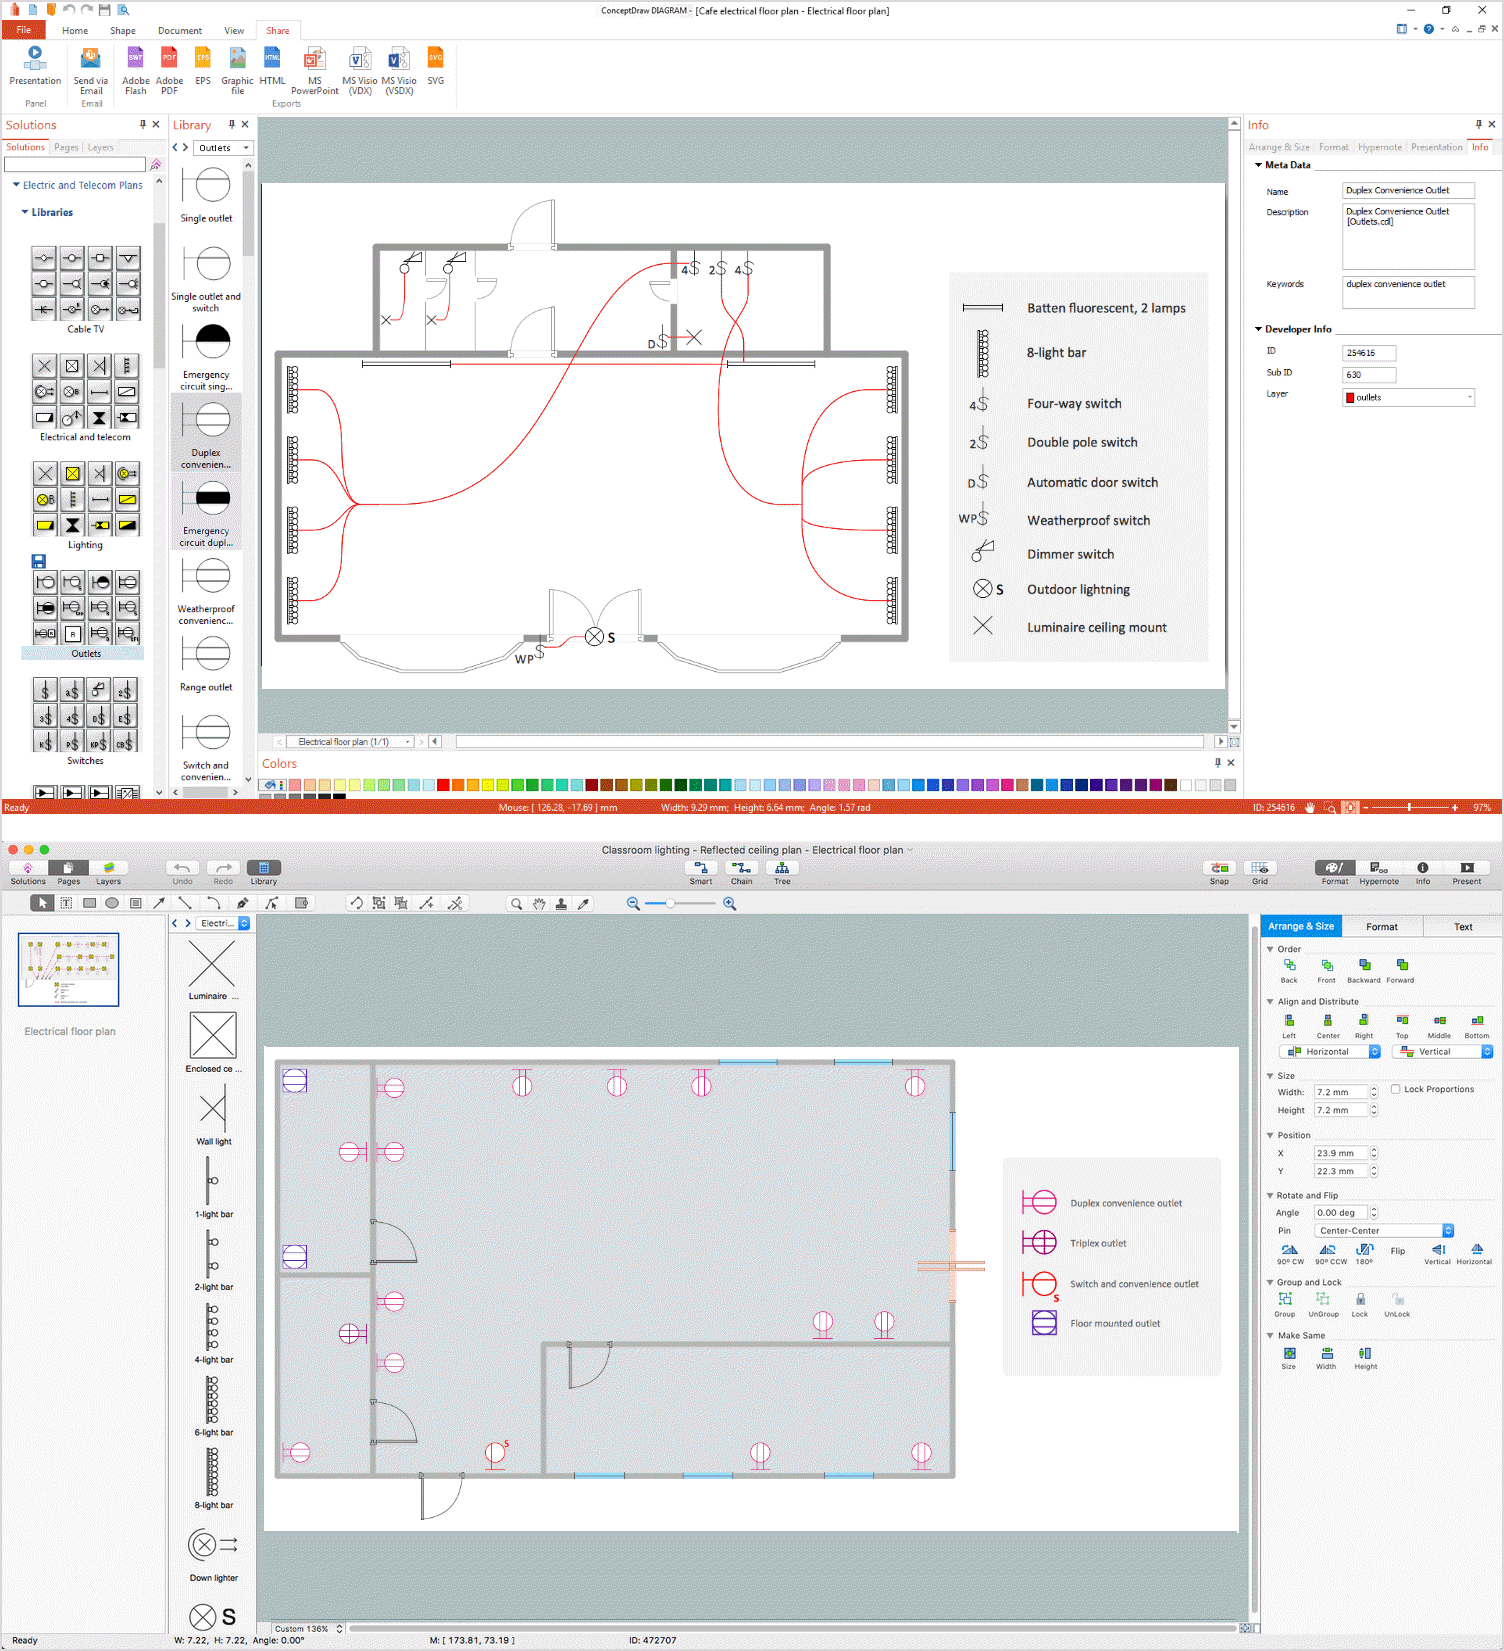Collapse the Electric and Telecom Plans tree
The image size is (1504, 1651).
pyautogui.click(x=16, y=185)
